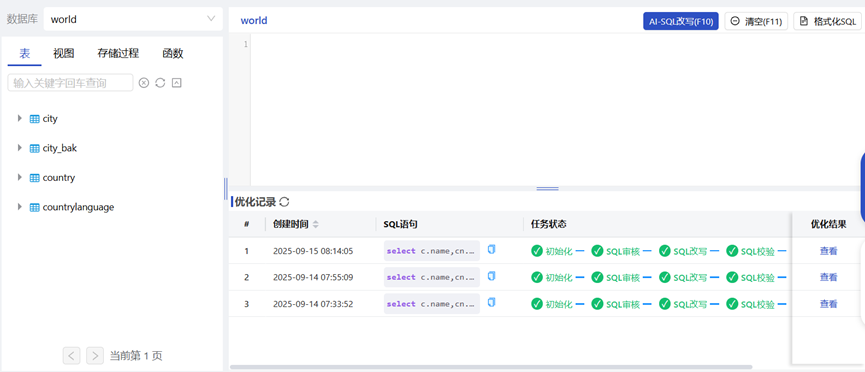The height and width of the screenshot is (372, 865).
Task: Click the horizontal scrollbar of the record table
Action: (x=491, y=366)
